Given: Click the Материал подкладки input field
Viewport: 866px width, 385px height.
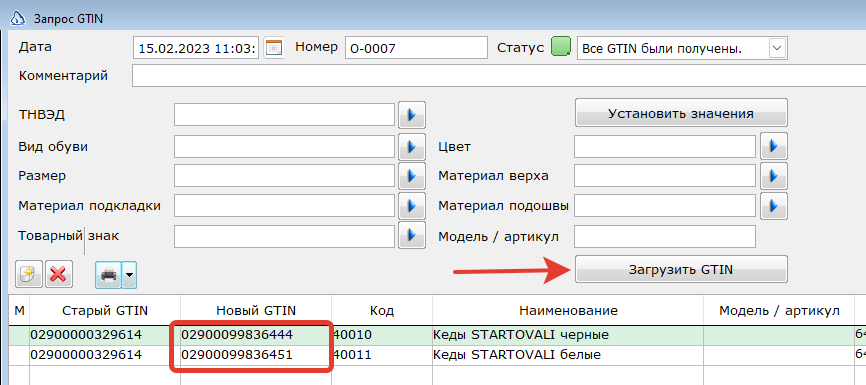Looking at the screenshot, I should 285,205.
